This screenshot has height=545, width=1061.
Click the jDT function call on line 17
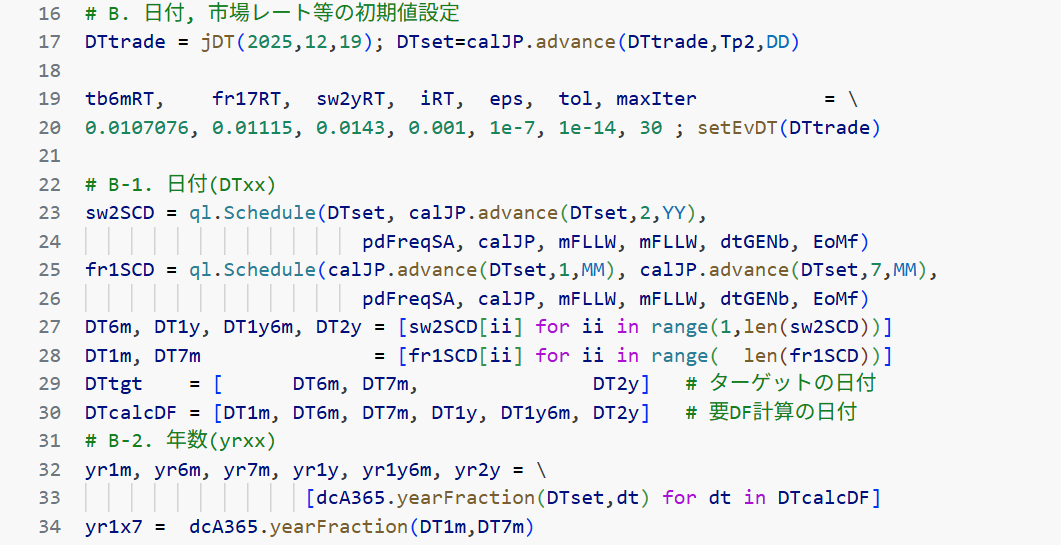218,42
